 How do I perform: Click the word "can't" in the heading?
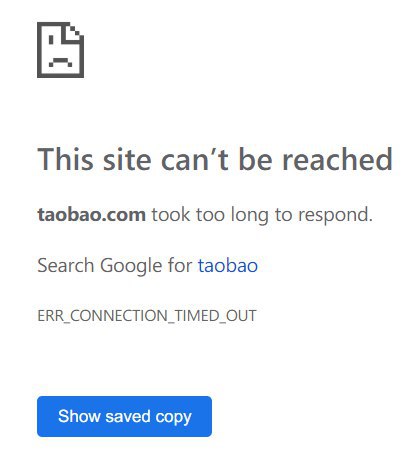click(x=195, y=159)
